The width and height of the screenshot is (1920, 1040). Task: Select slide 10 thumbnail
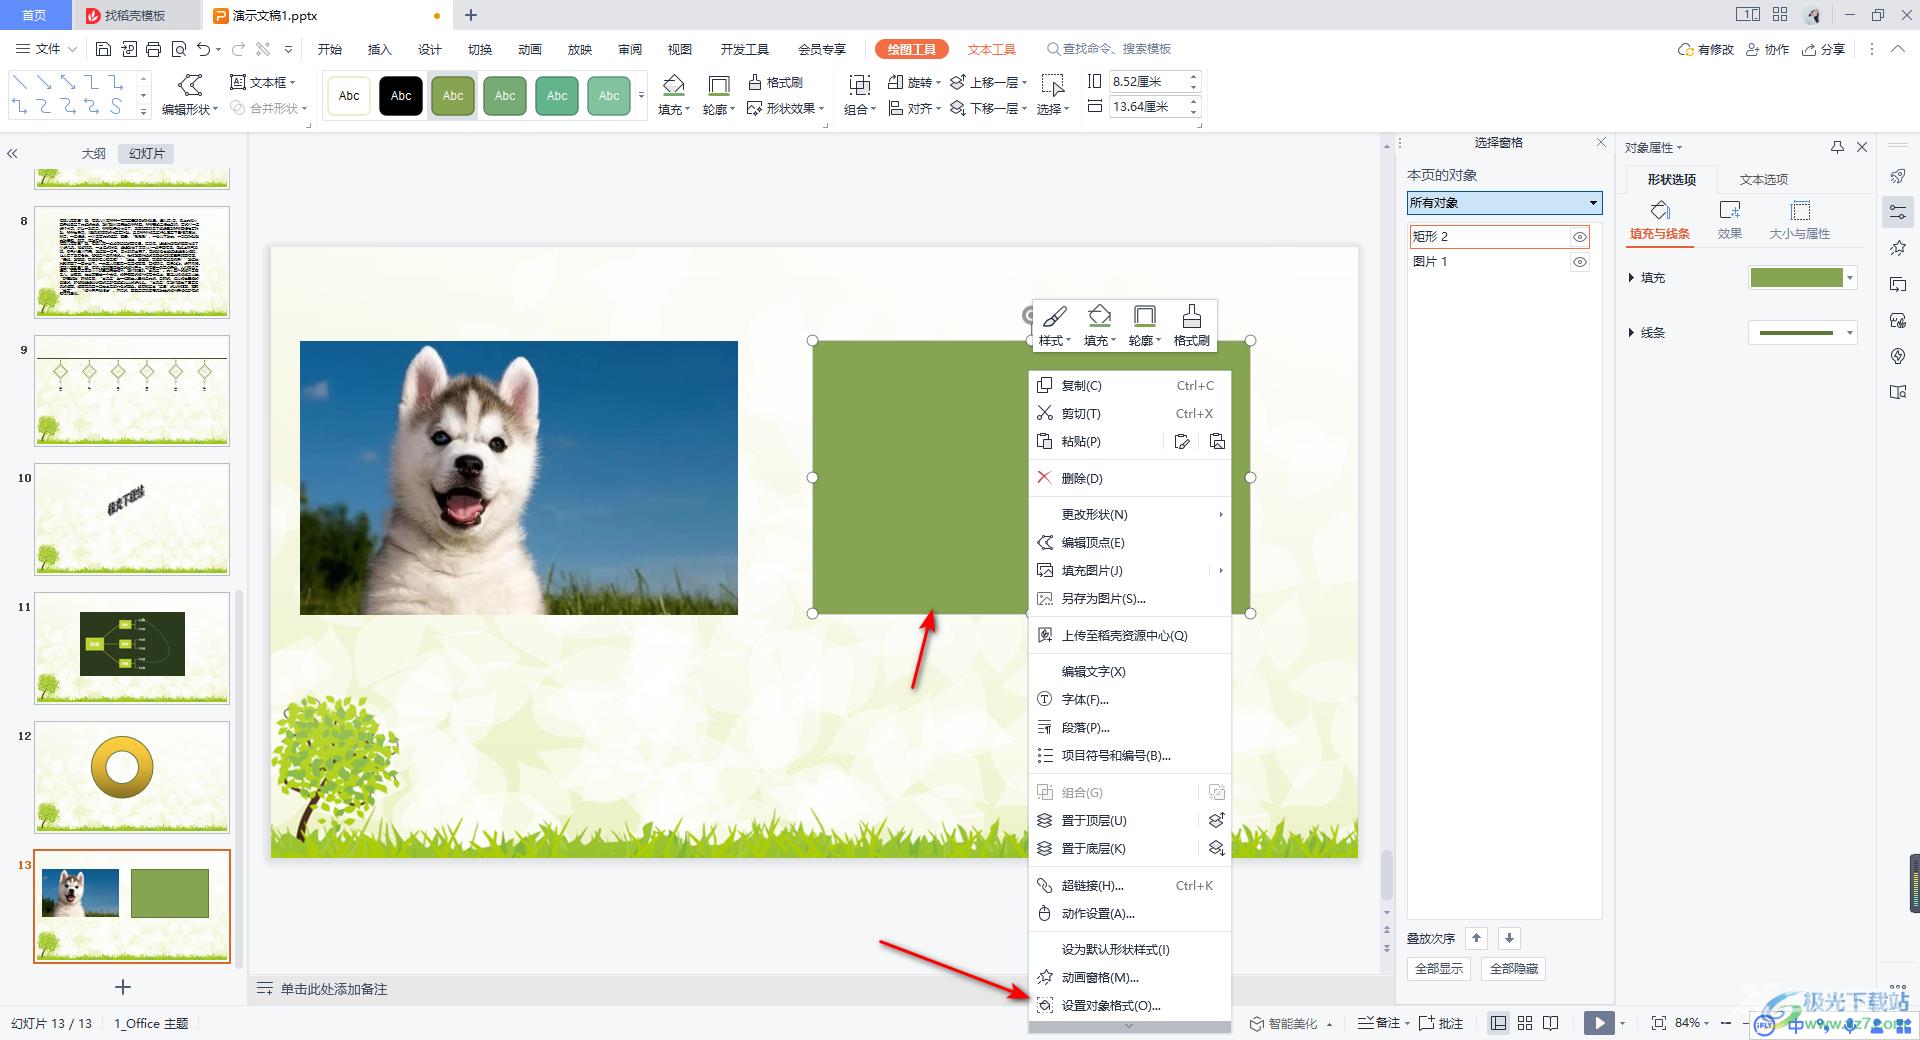coord(132,519)
